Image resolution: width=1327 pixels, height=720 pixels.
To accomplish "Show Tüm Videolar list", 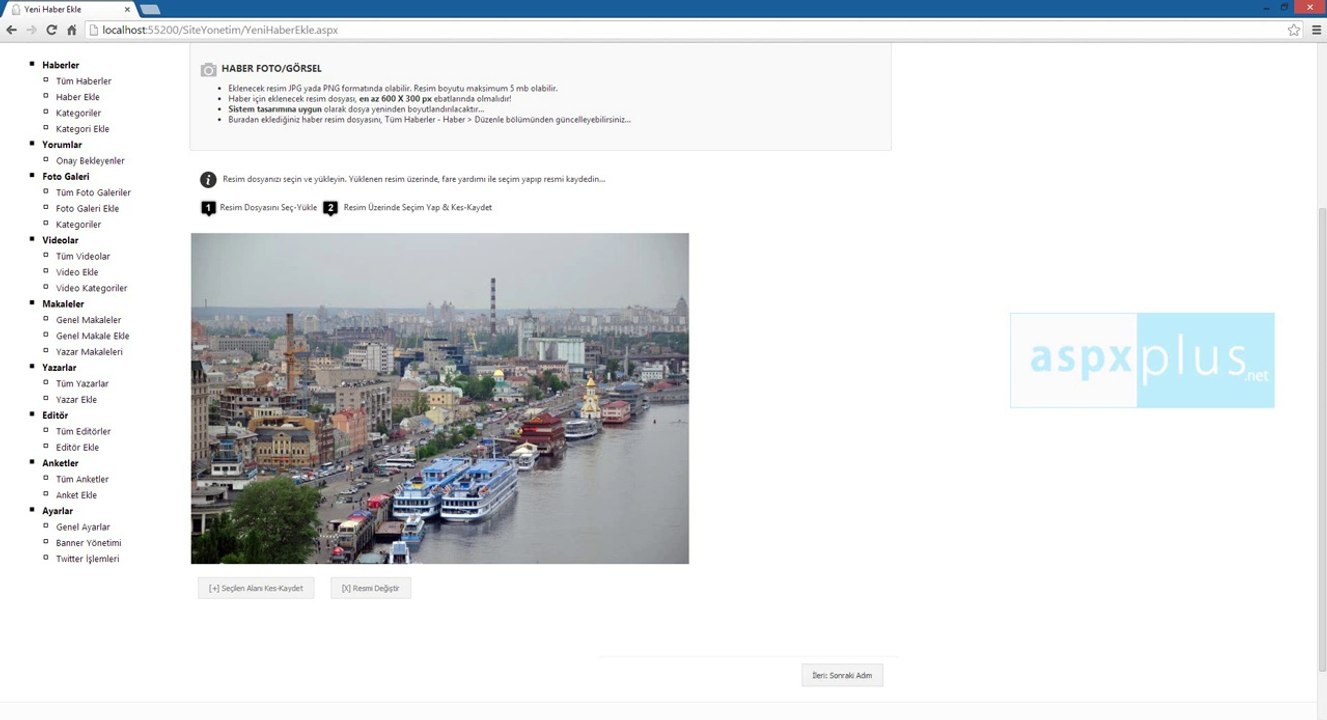I will click(83, 257).
